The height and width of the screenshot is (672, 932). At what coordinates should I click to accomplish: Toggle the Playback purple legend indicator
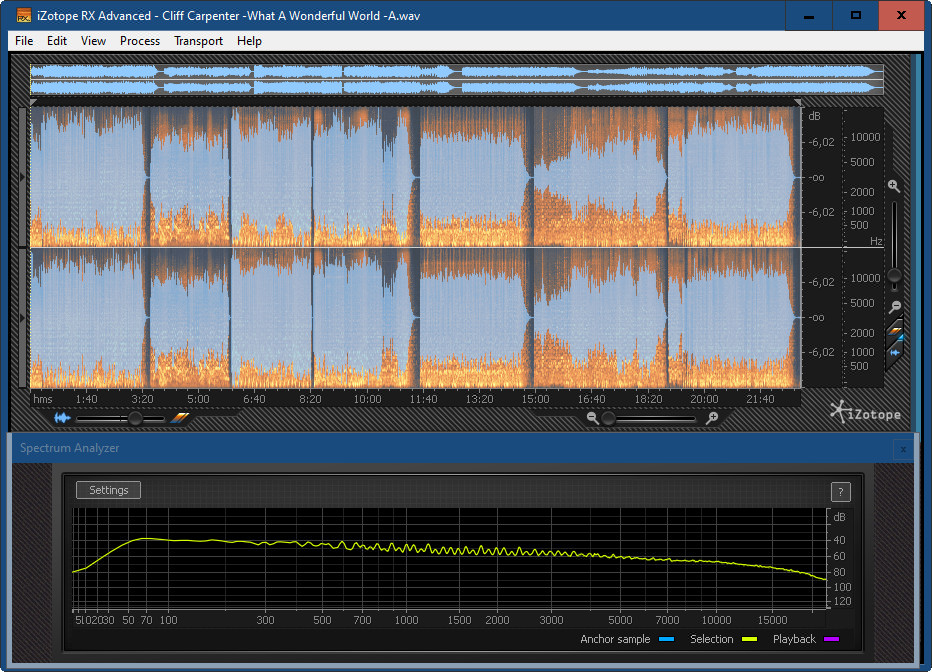pyautogui.click(x=830, y=639)
